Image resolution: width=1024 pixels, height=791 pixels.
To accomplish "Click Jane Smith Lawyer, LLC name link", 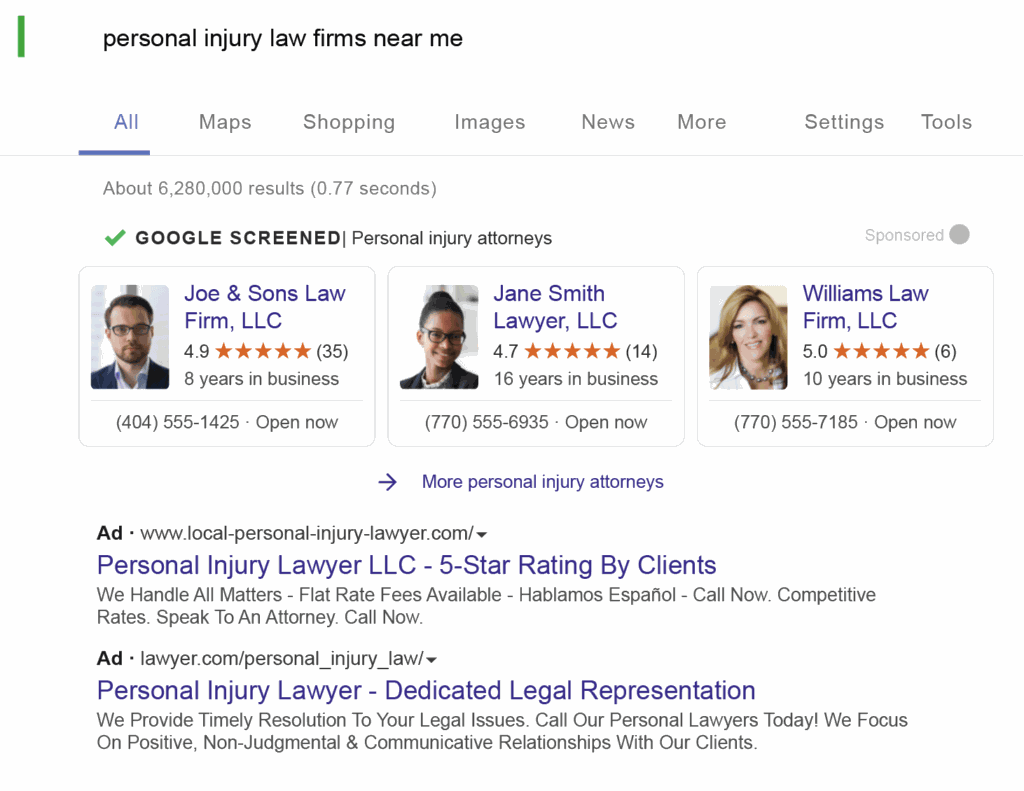I will [555, 307].
